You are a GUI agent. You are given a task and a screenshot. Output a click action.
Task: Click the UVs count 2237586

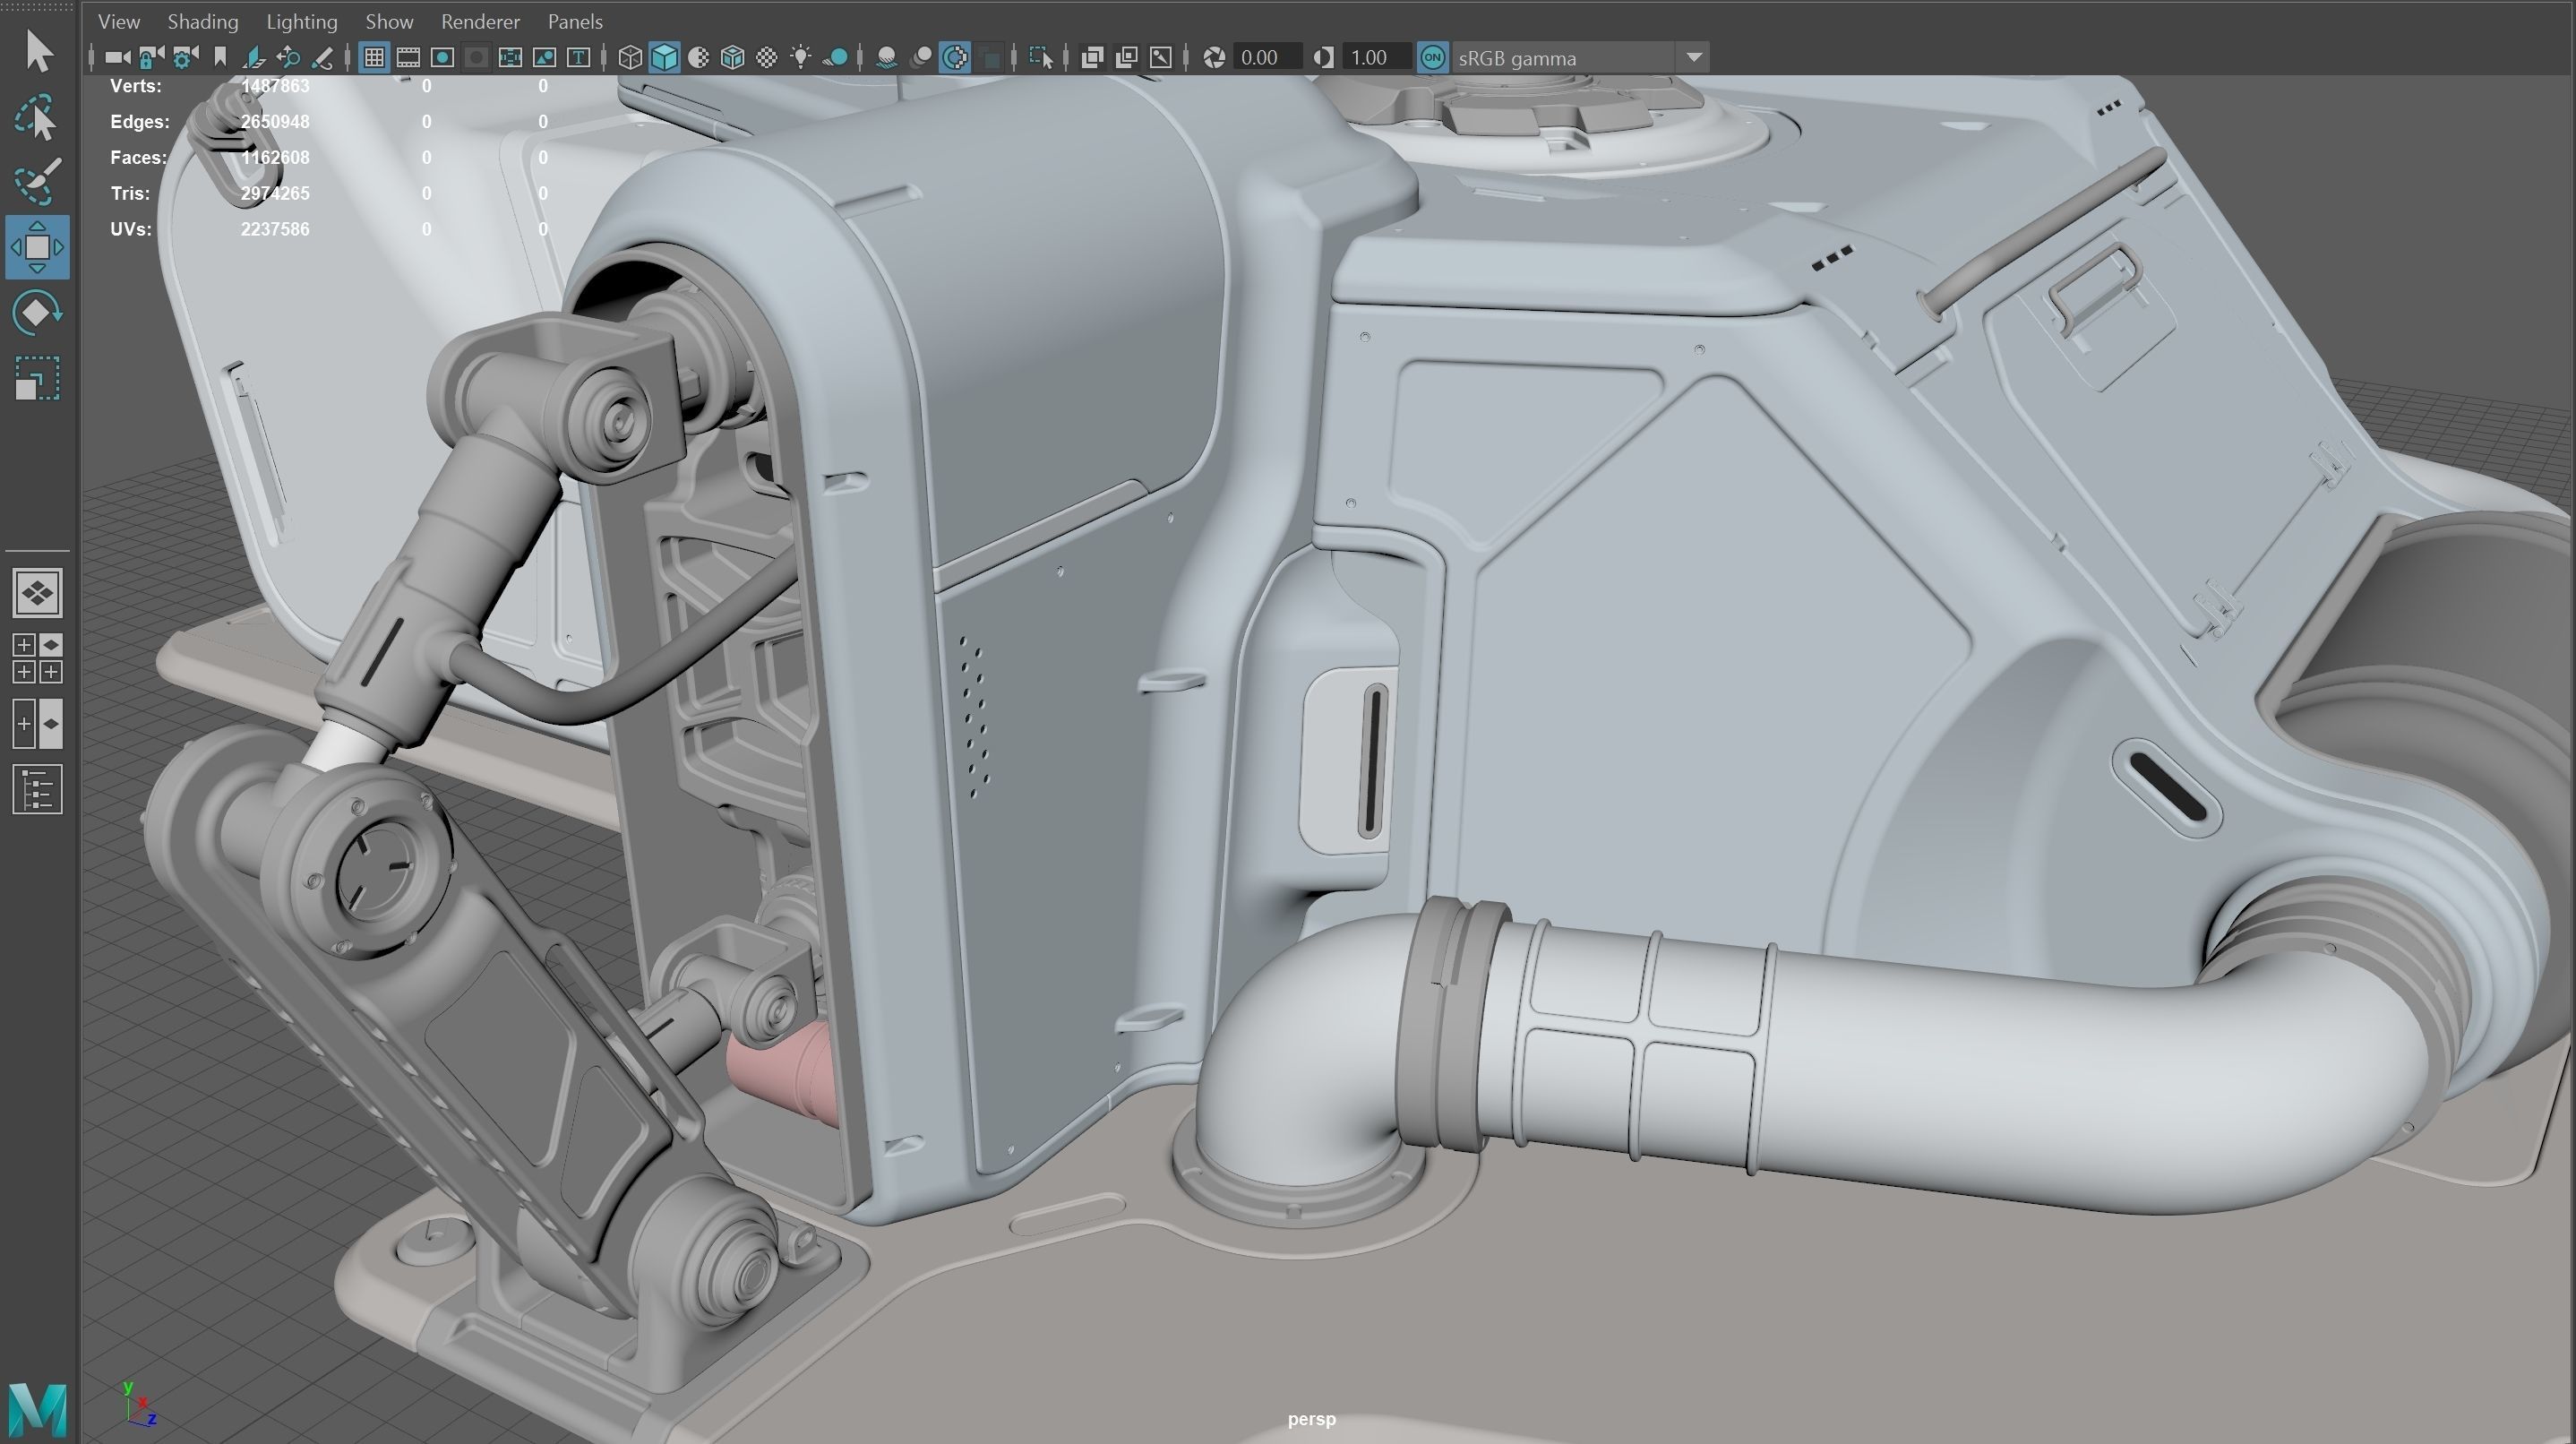tap(275, 229)
